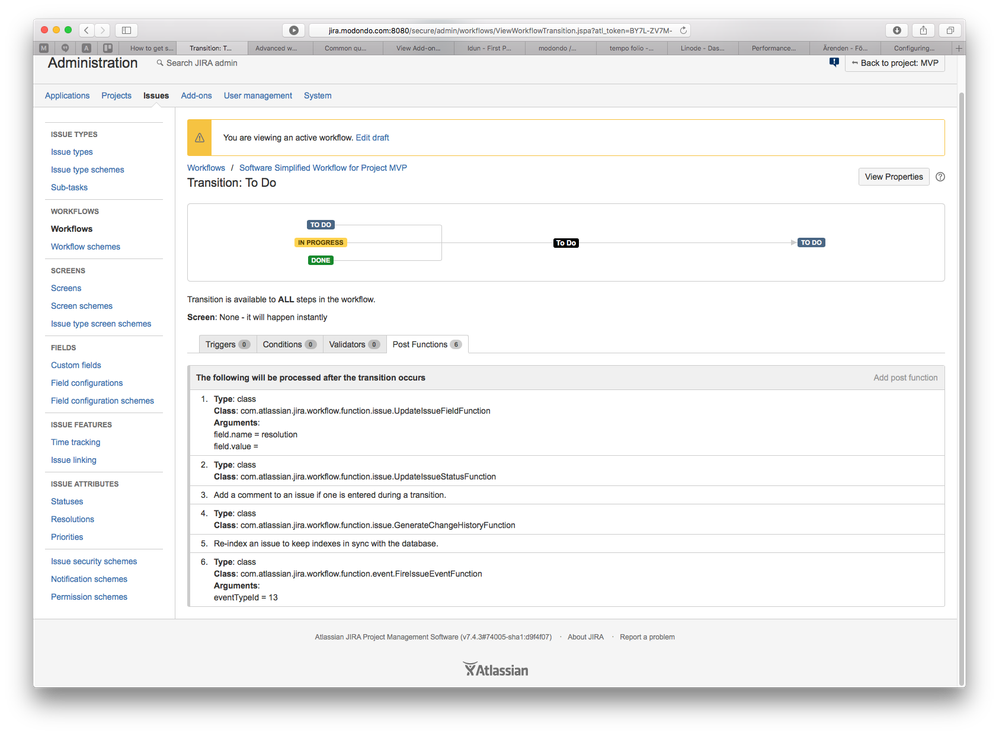Image resolution: width=999 pixels, height=735 pixels.
Task: Click Report a problem footer link
Action: coord(647,637)
